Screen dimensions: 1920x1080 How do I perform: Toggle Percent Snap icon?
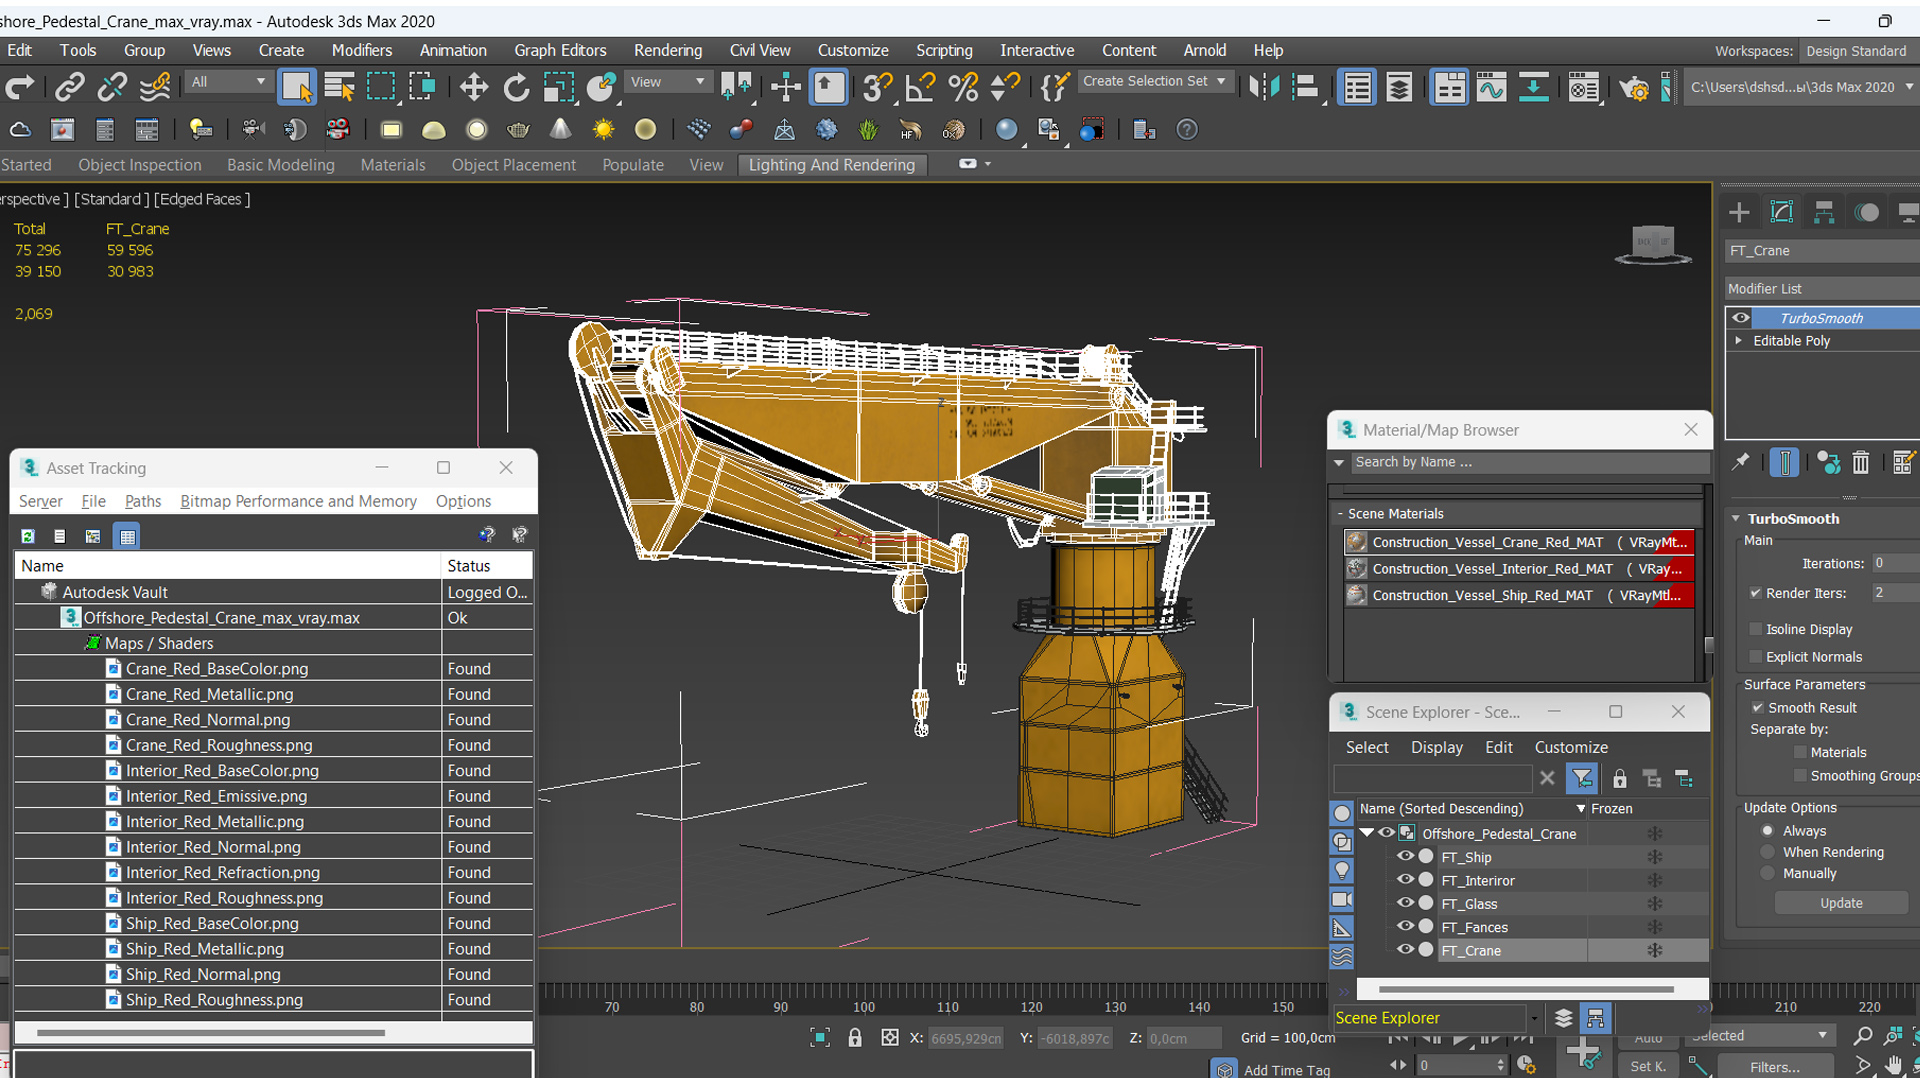coord(963,88)
